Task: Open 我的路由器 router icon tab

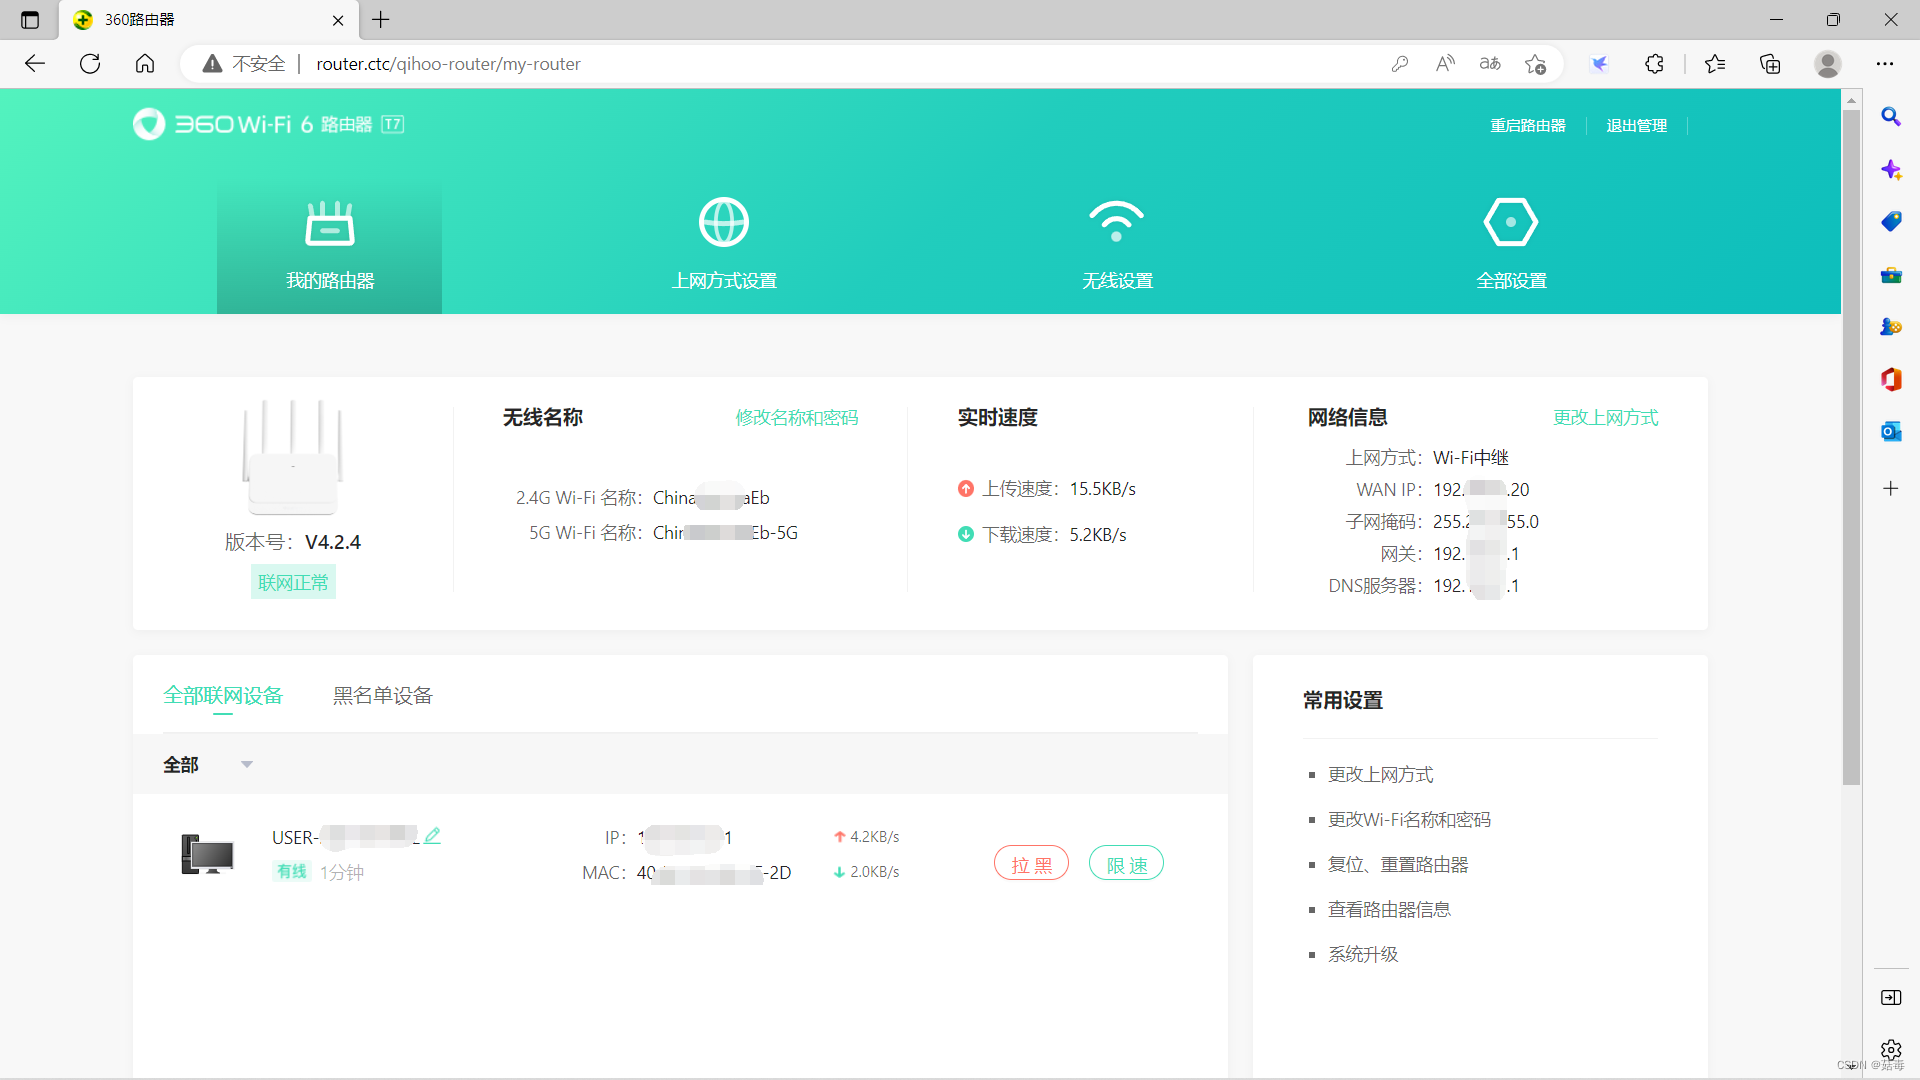Action: 329,224
